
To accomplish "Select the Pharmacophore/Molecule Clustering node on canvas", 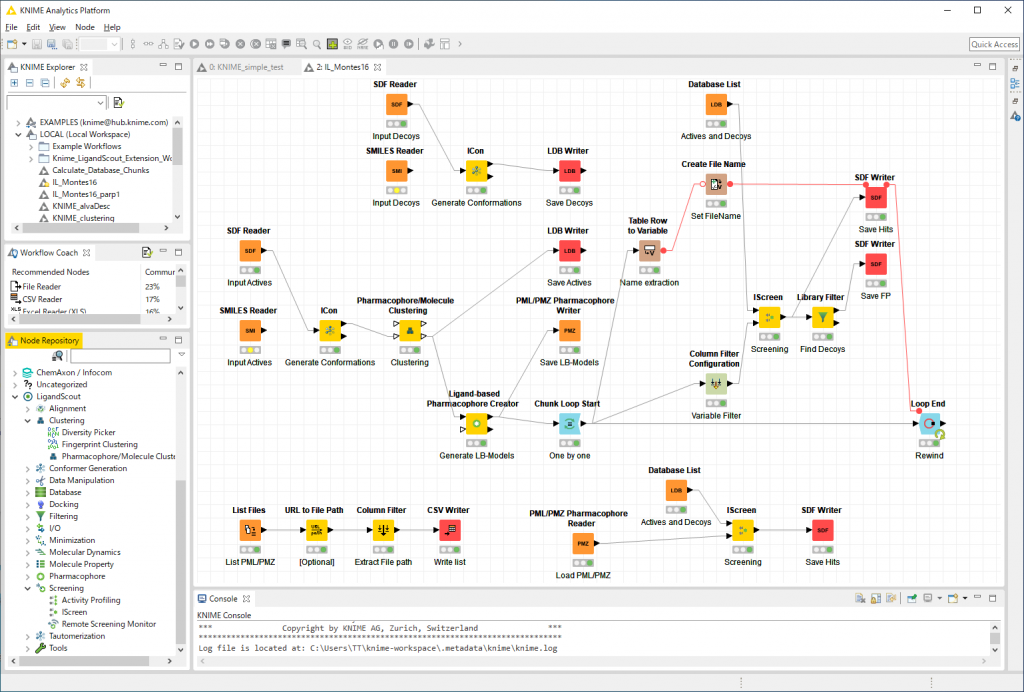I will [409, 330].
